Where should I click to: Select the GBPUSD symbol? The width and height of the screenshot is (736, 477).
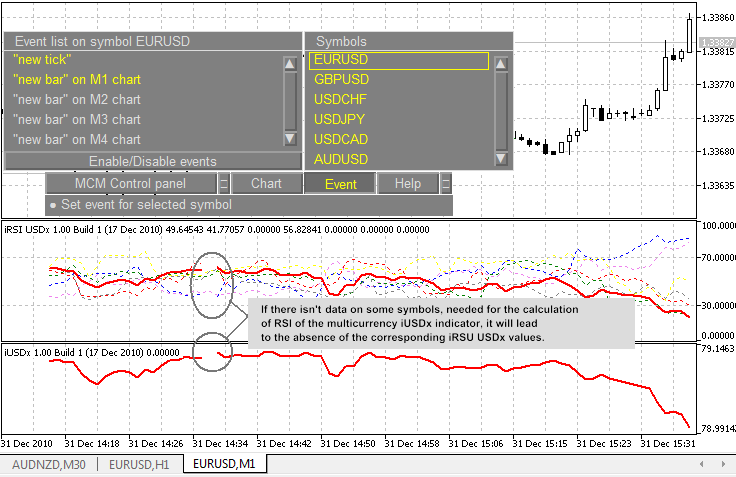pyautogui.click(x=341, y=80)
